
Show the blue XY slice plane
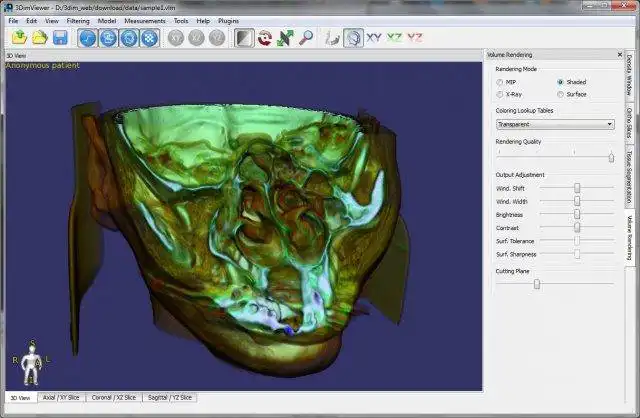374,38
